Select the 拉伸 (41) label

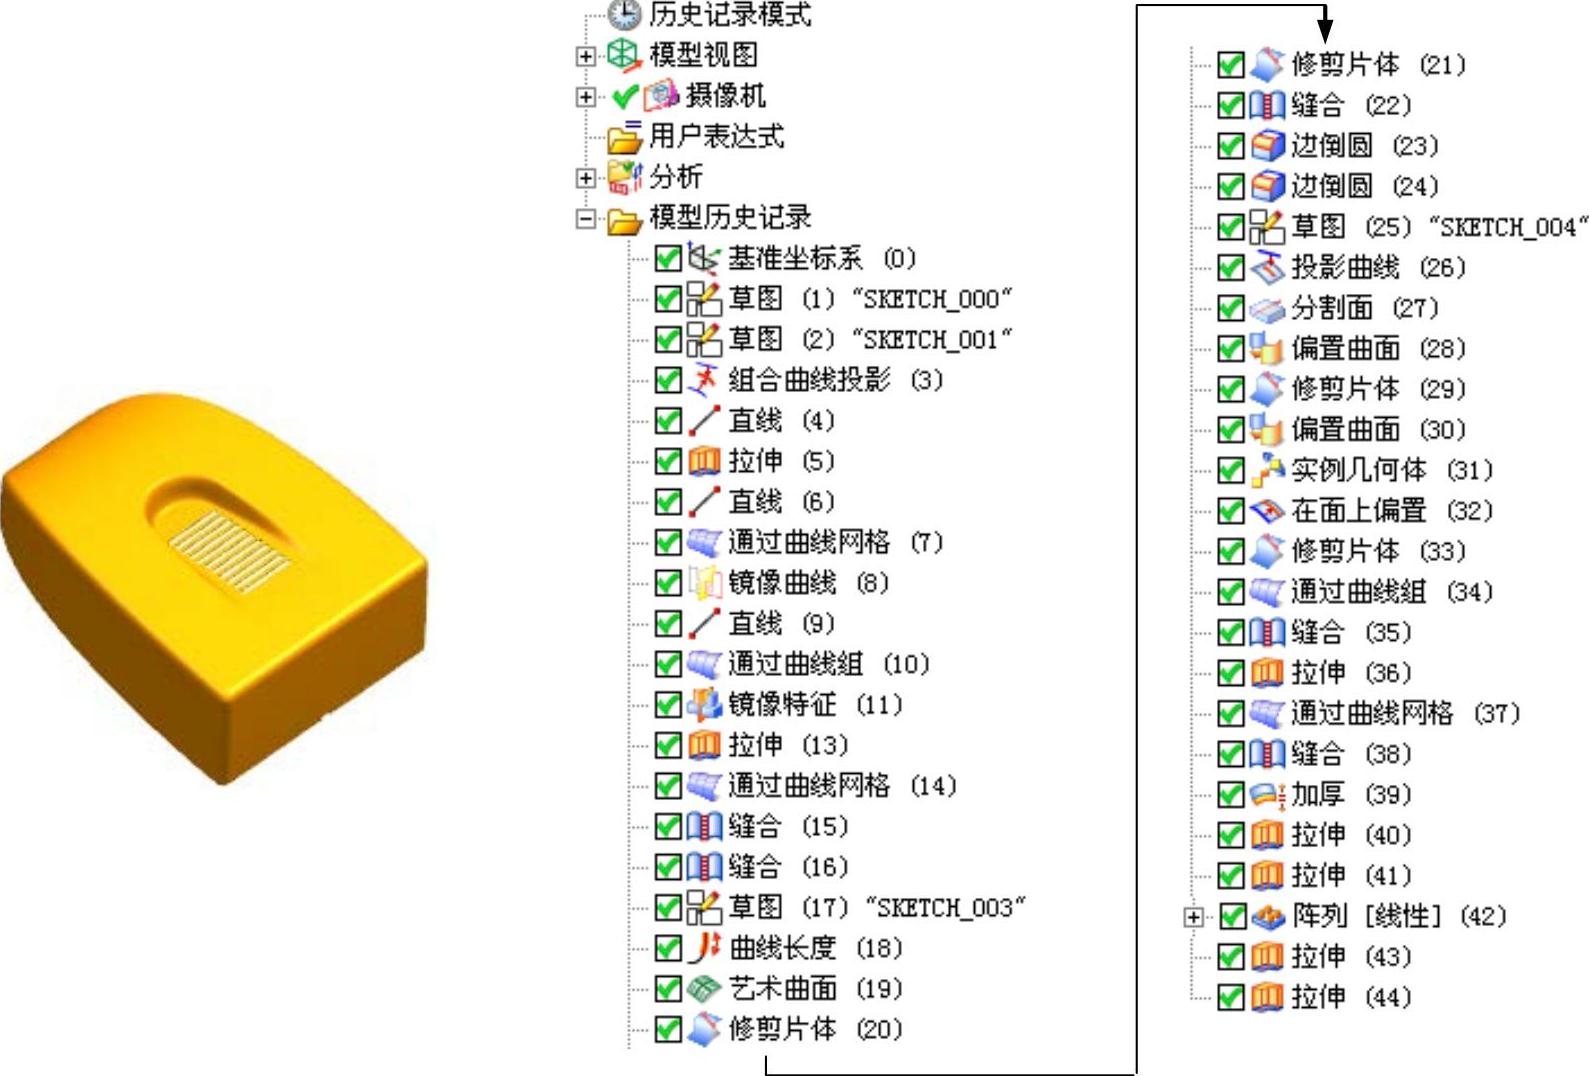pos(1350,876)
